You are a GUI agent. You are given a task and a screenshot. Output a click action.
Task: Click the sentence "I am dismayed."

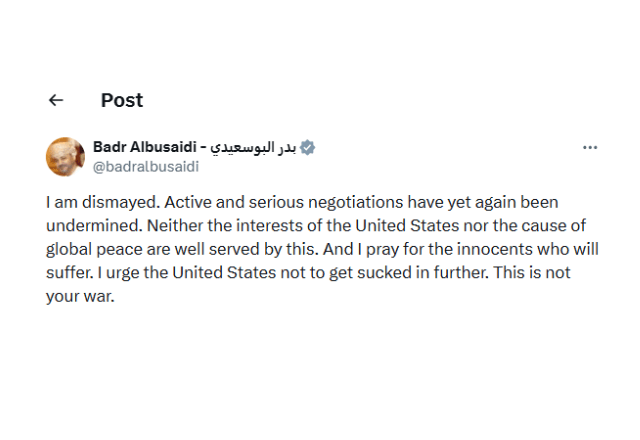pyautogui.click(x=93, y=204)
